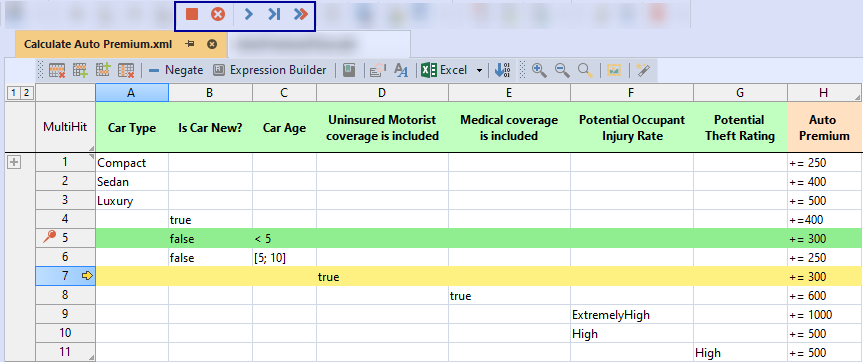Click the book icon next to Expression Builder
The width and height of the screenshot is (863, 362).
349,70
